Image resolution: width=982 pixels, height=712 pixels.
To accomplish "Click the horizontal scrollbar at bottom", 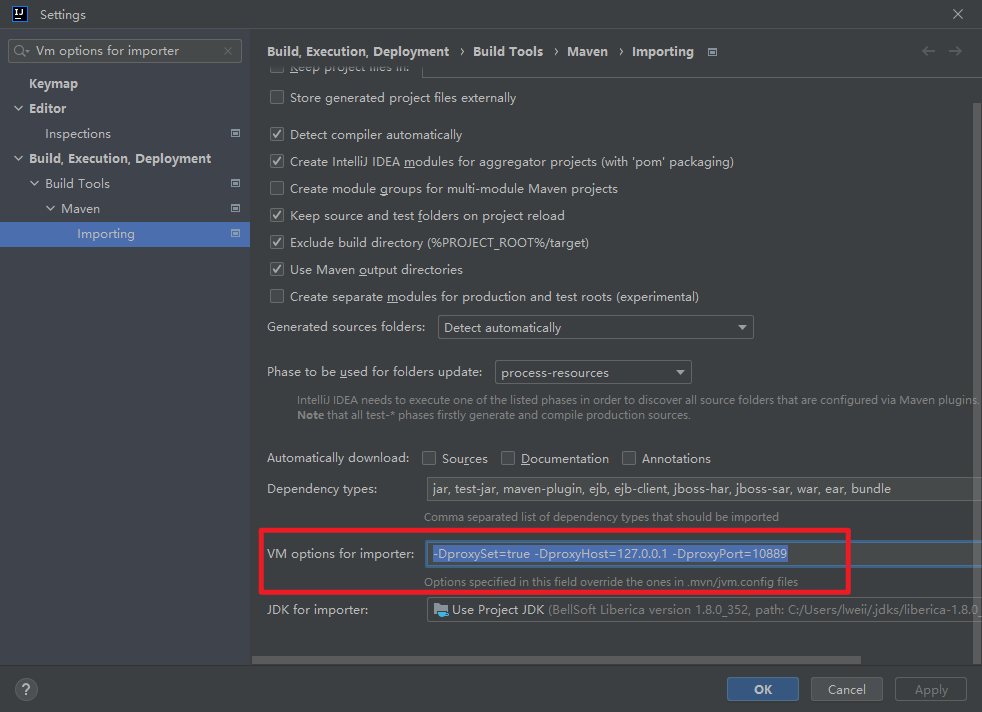I will (x=556, y=660).
